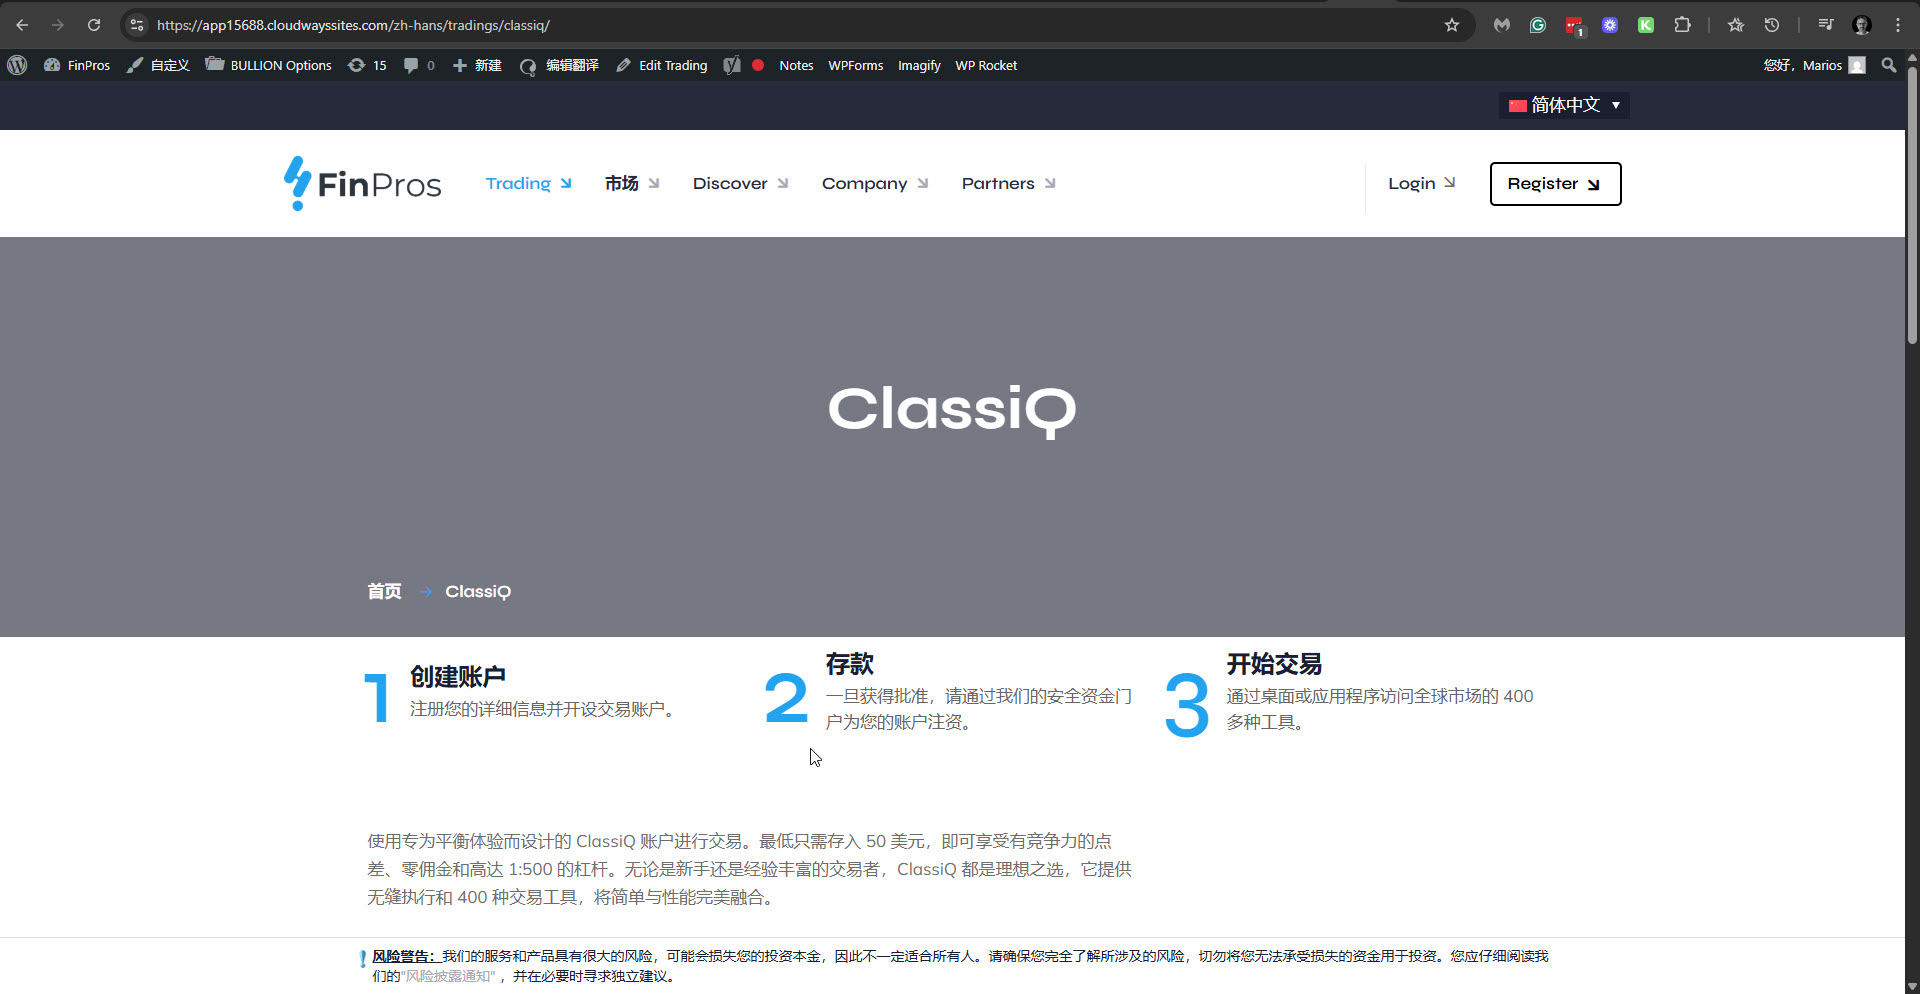Go to 首页 via breadcrumb
1920x994 pixels.
pyautogui.click(x=384, y=591)
